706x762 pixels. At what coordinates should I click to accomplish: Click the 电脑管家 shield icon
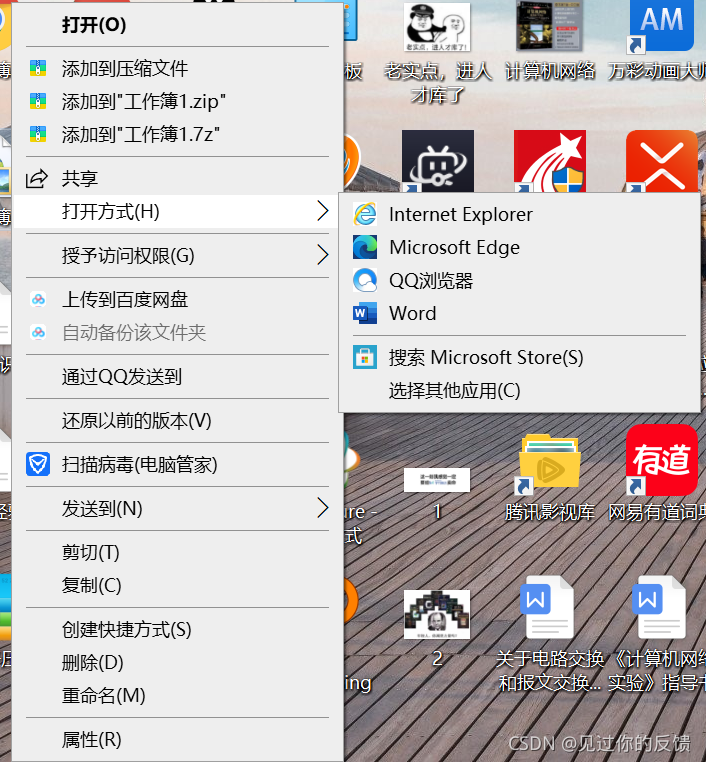pos(38,465)
